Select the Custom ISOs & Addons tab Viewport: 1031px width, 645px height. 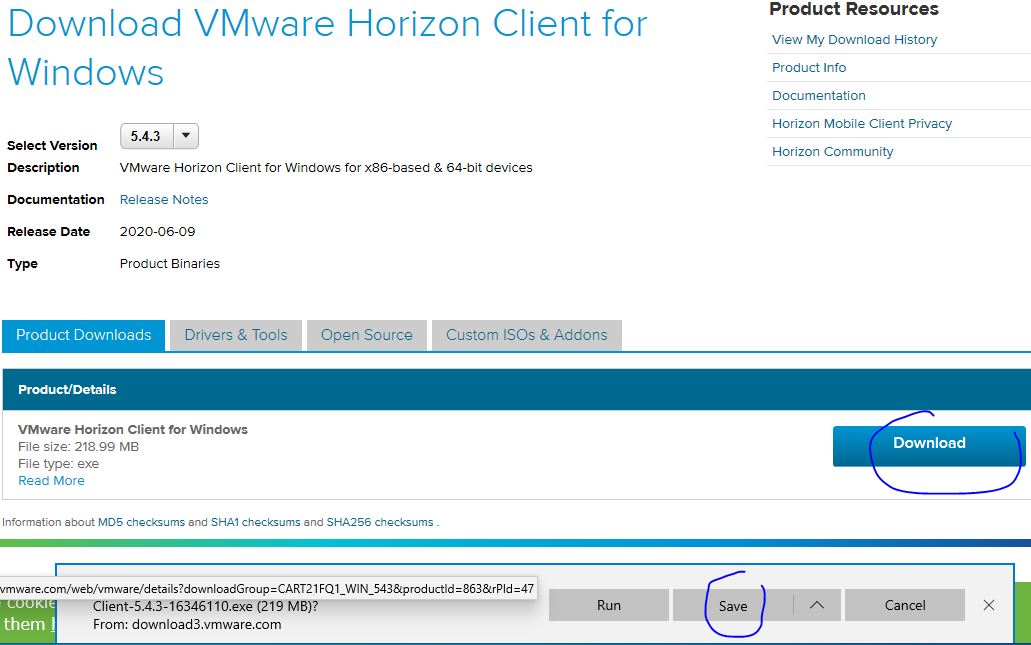(527, 335)
